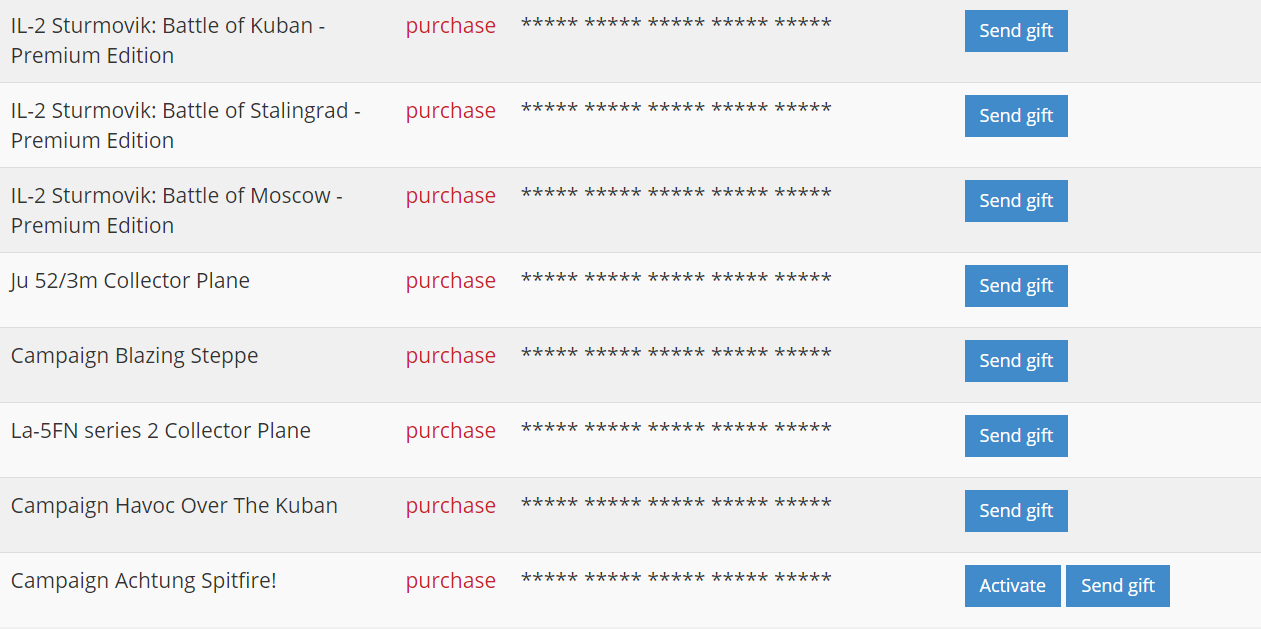Click purchase label for La-5FN series 2
This screenshot has height=629, width=1261.
450,431
